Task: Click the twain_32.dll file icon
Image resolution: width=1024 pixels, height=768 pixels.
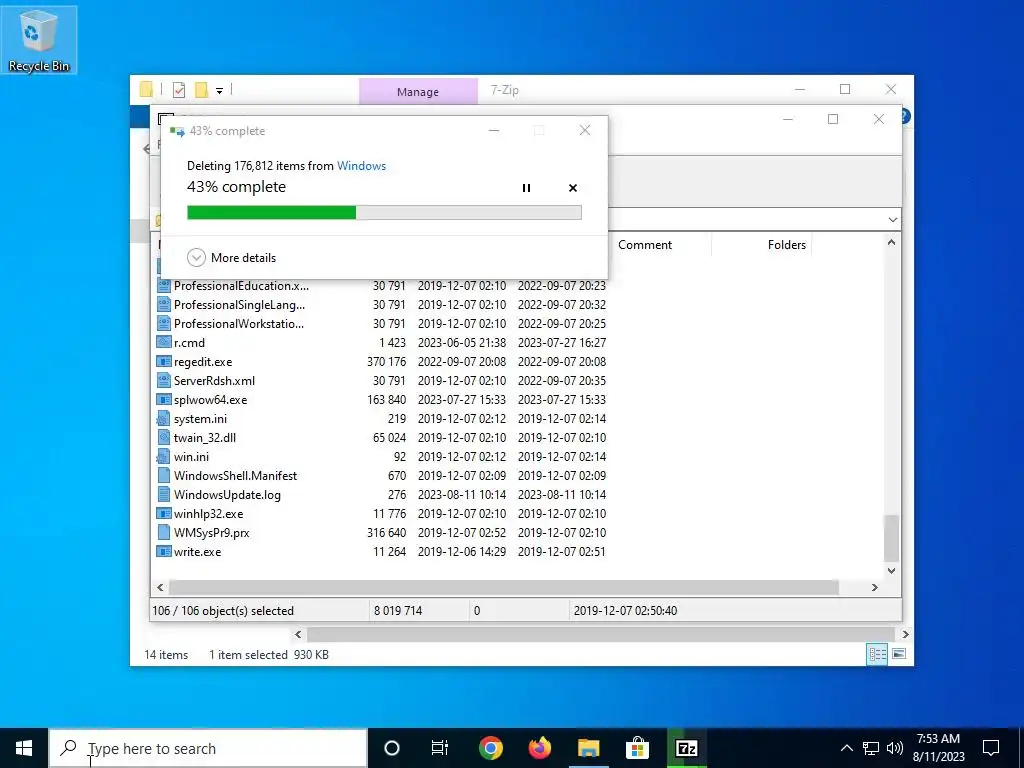Action: point(163,438)
